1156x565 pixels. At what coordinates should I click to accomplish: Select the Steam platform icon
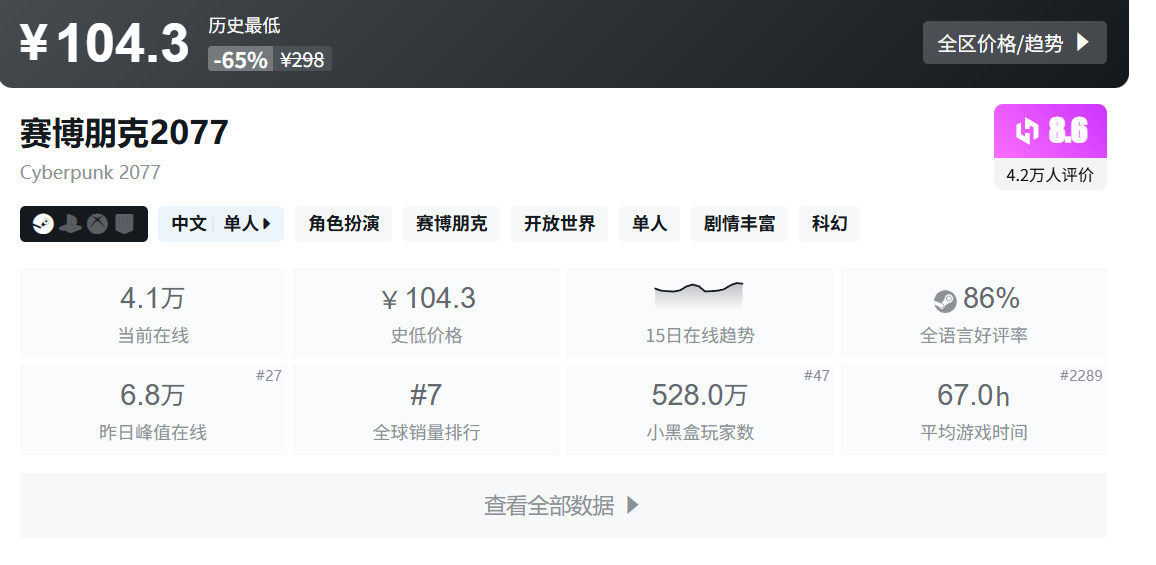pyautogui.click(x=43, y=223)
